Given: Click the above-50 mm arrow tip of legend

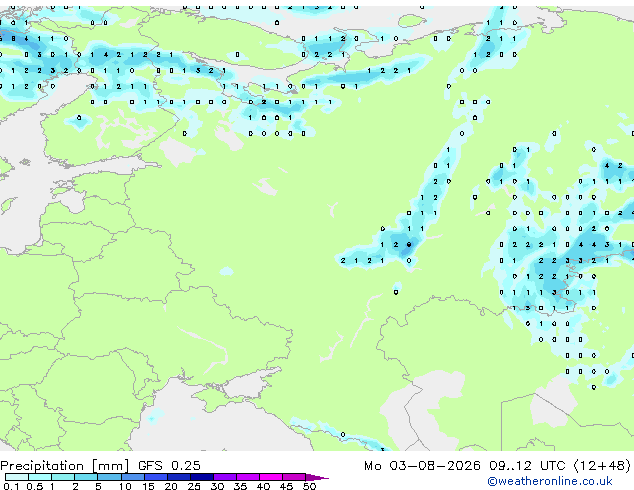Looking at the screenshot, I should tap(317, 478).
